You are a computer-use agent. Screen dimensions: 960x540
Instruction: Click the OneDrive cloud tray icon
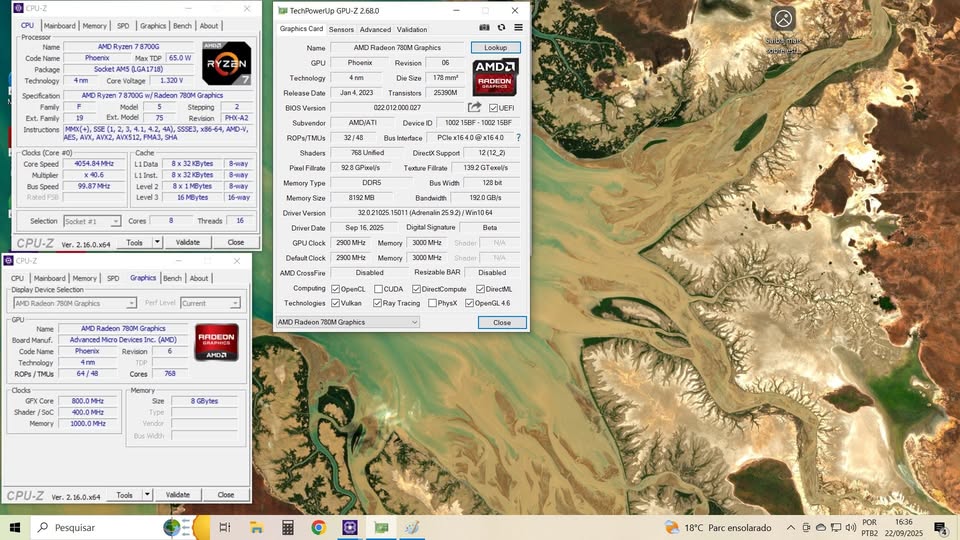(821, 527)
